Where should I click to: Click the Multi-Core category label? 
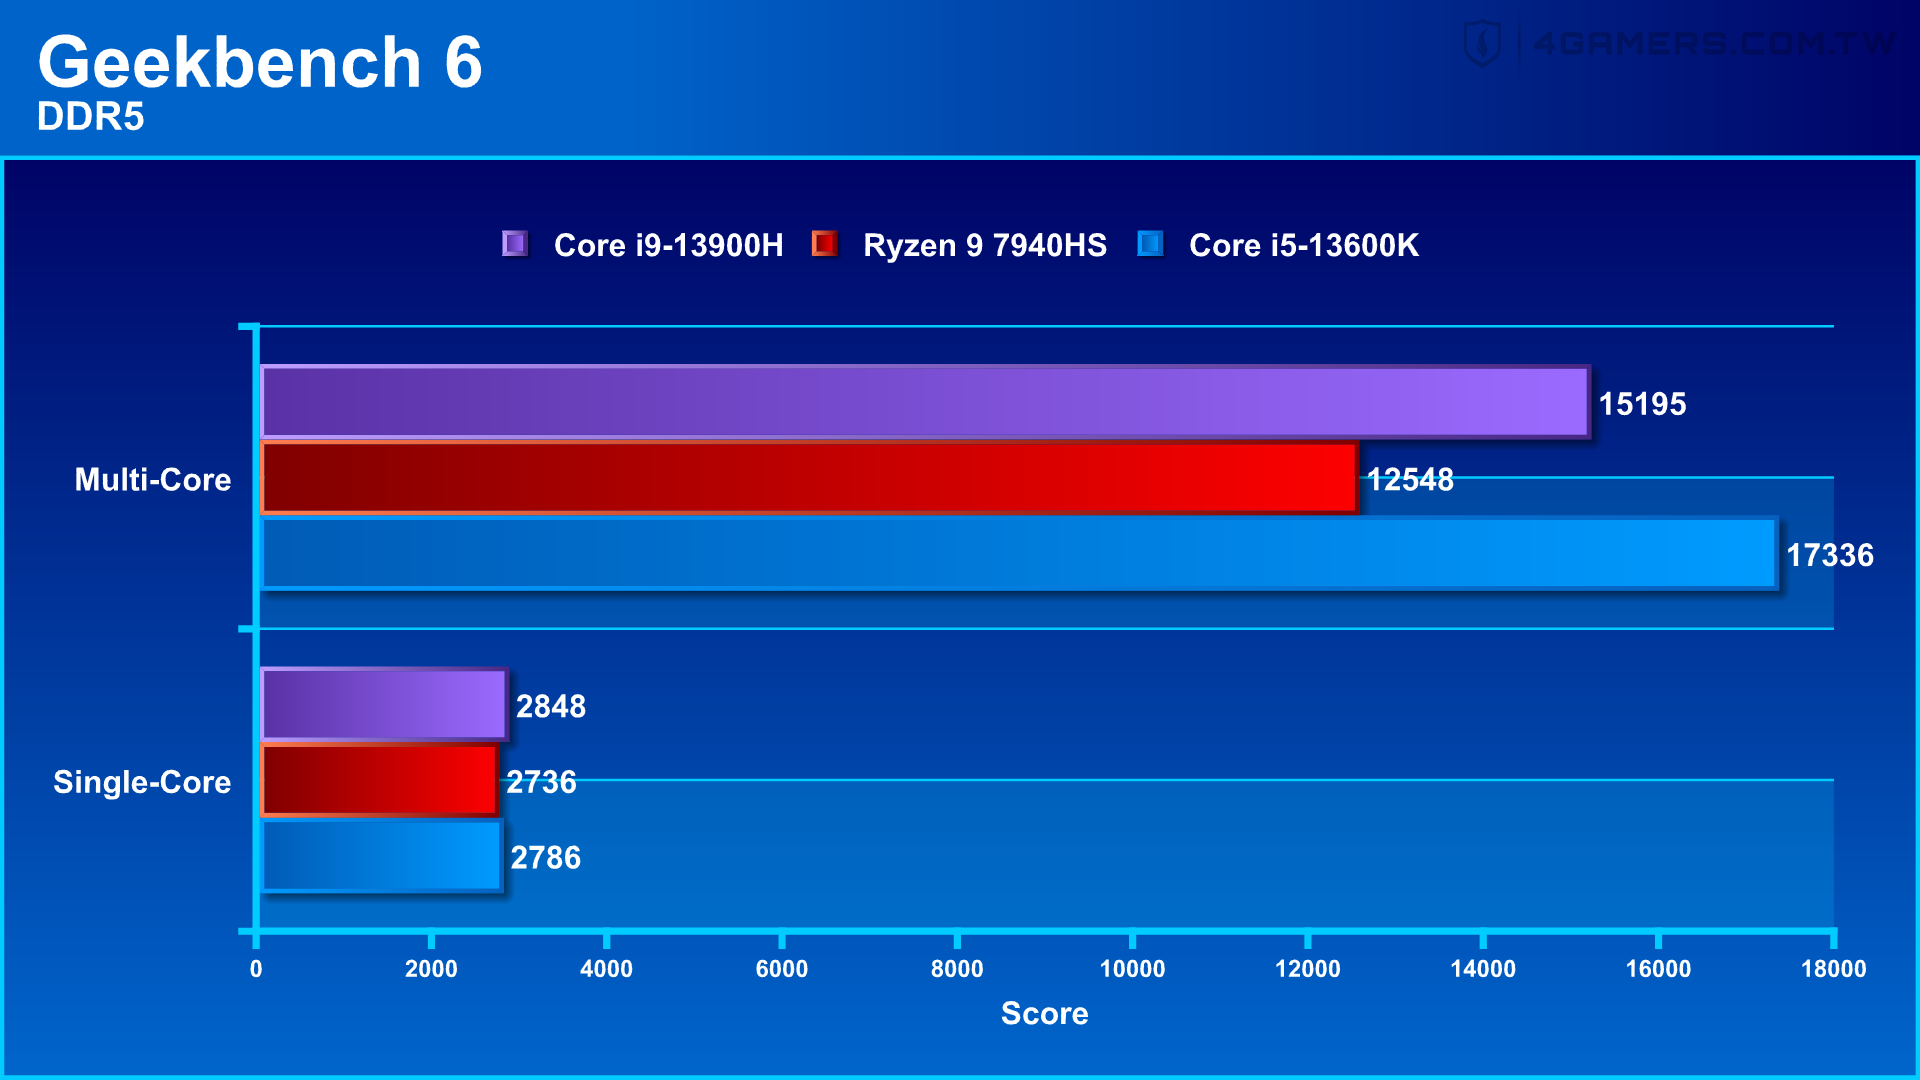point(153,480)
